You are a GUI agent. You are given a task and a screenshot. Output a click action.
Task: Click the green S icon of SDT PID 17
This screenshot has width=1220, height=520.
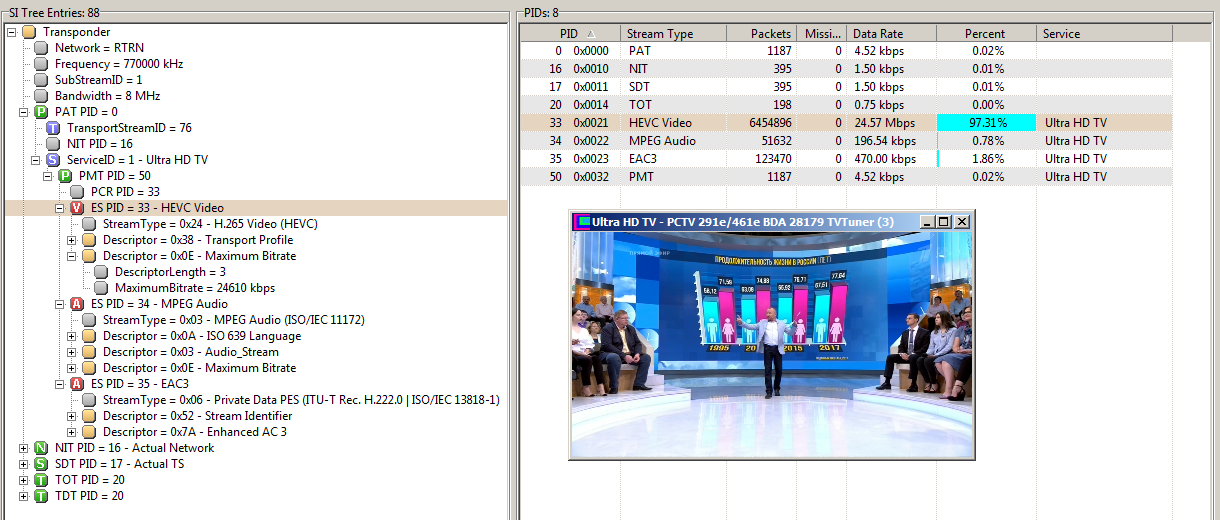[x=41, y=464]
